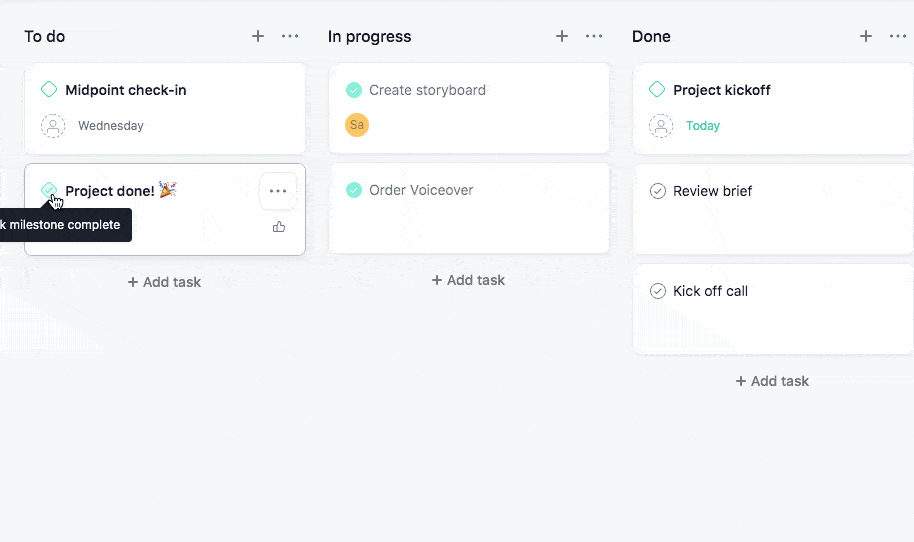Viewport: 914px width, 542px height.
Task: Click Sa assignee avatar on Create storyboard
Action: [x=357, y=125]
